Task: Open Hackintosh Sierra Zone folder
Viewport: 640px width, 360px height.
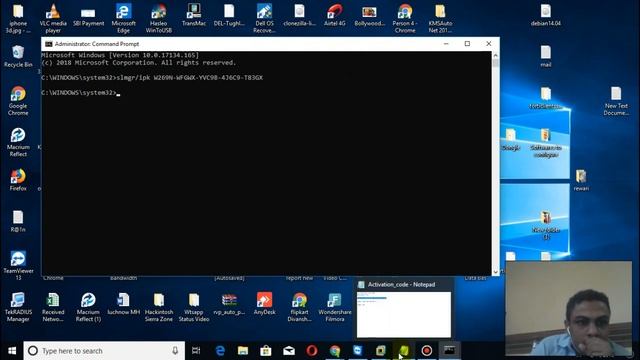Action: (159, 307)
